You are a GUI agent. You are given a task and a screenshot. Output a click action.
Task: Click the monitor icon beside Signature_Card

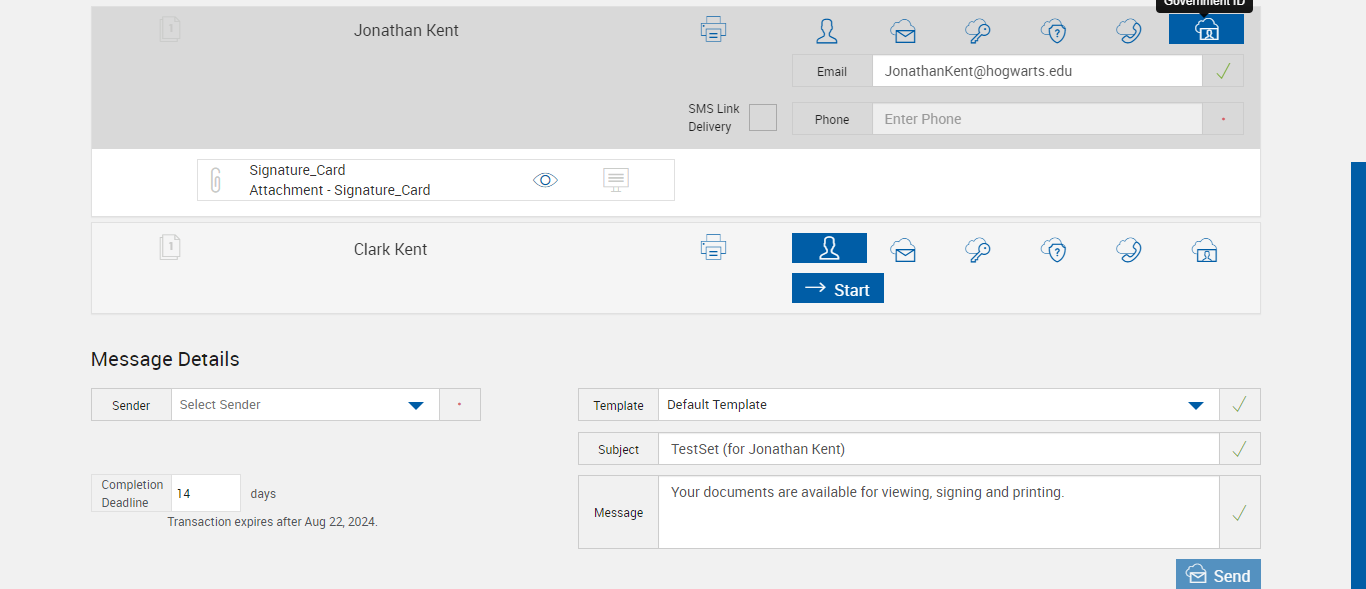click(616, 180)
